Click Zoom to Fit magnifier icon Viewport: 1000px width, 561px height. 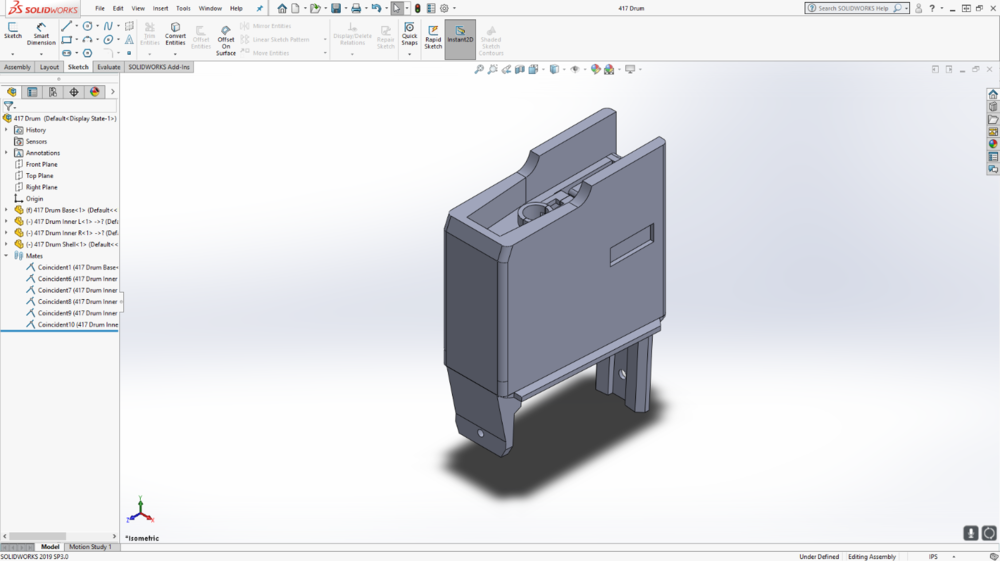click(x=479, y=70)
